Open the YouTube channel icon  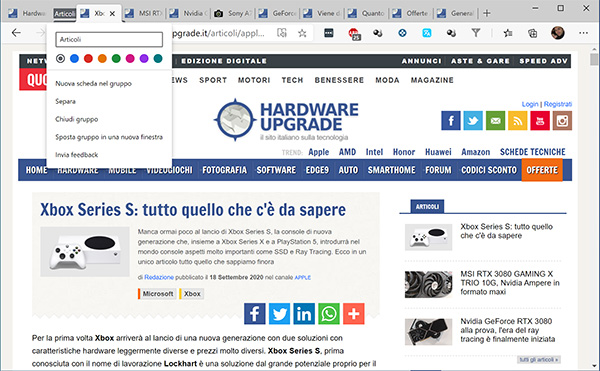pyautogui.click(x=540, y=121)
